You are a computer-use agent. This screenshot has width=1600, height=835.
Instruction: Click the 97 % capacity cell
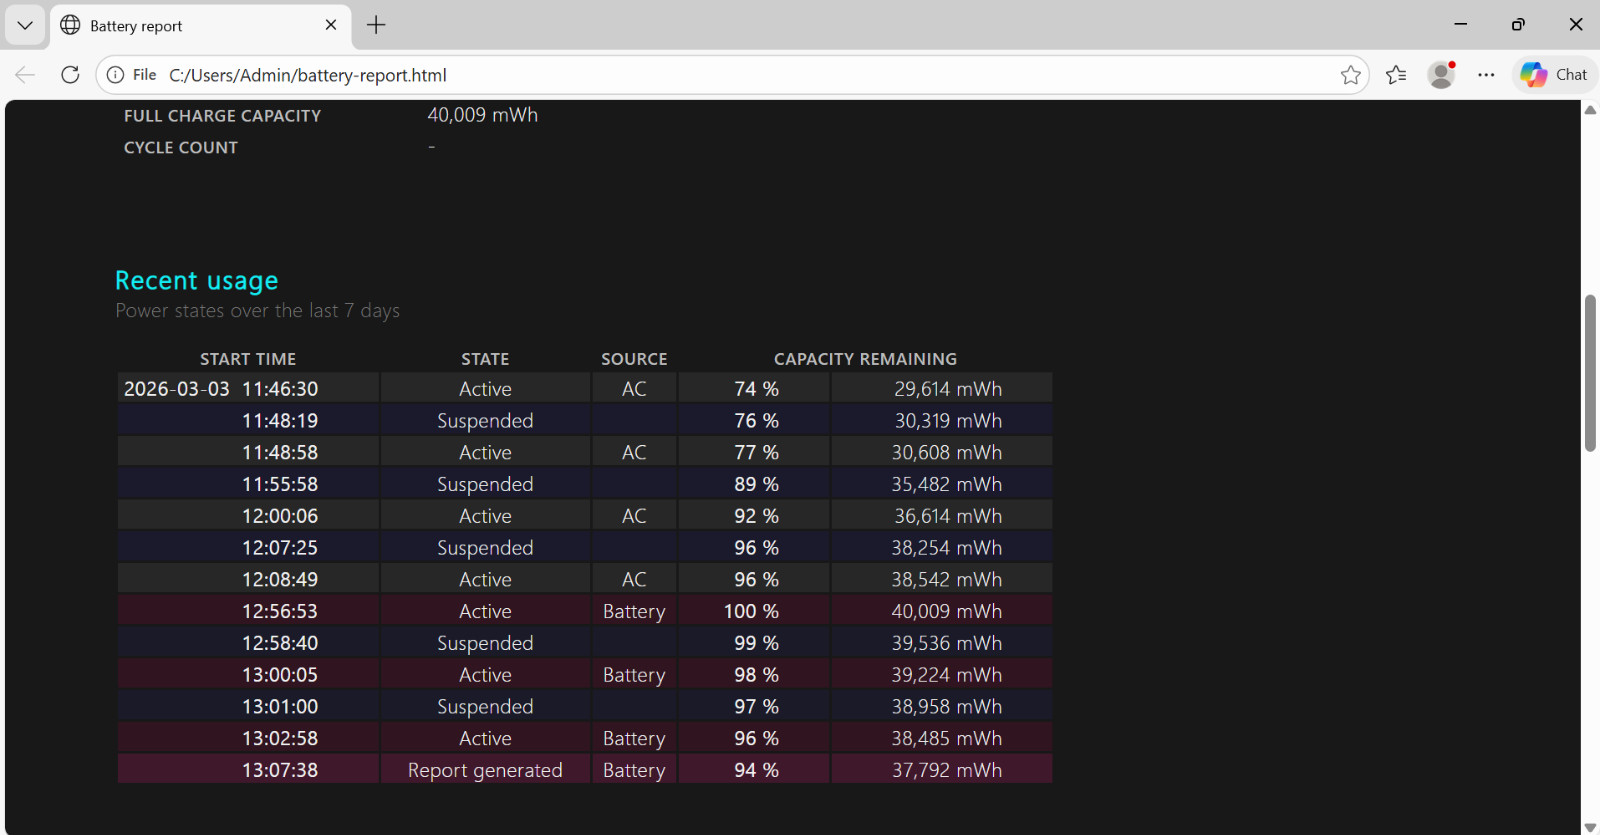(756, 707)
